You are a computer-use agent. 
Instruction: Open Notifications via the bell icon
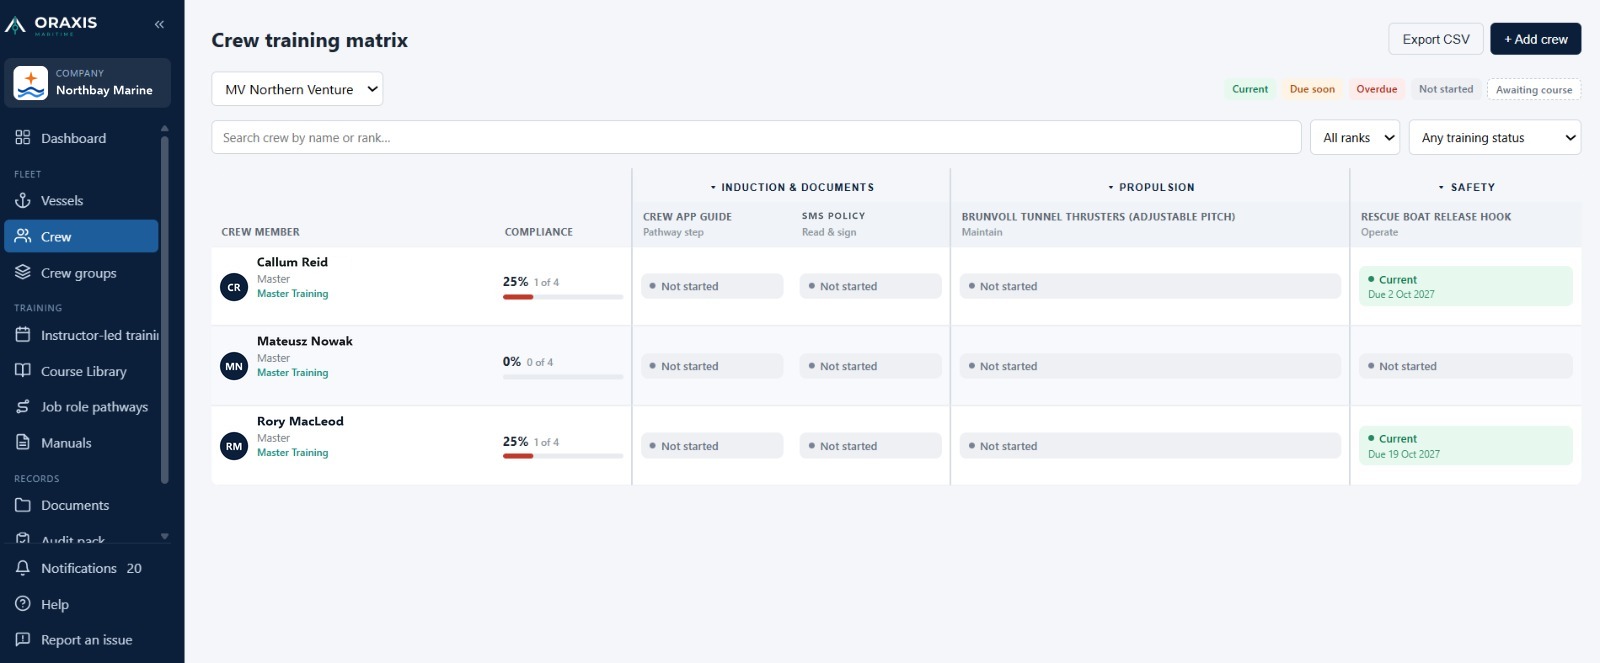tap(23, 568)
